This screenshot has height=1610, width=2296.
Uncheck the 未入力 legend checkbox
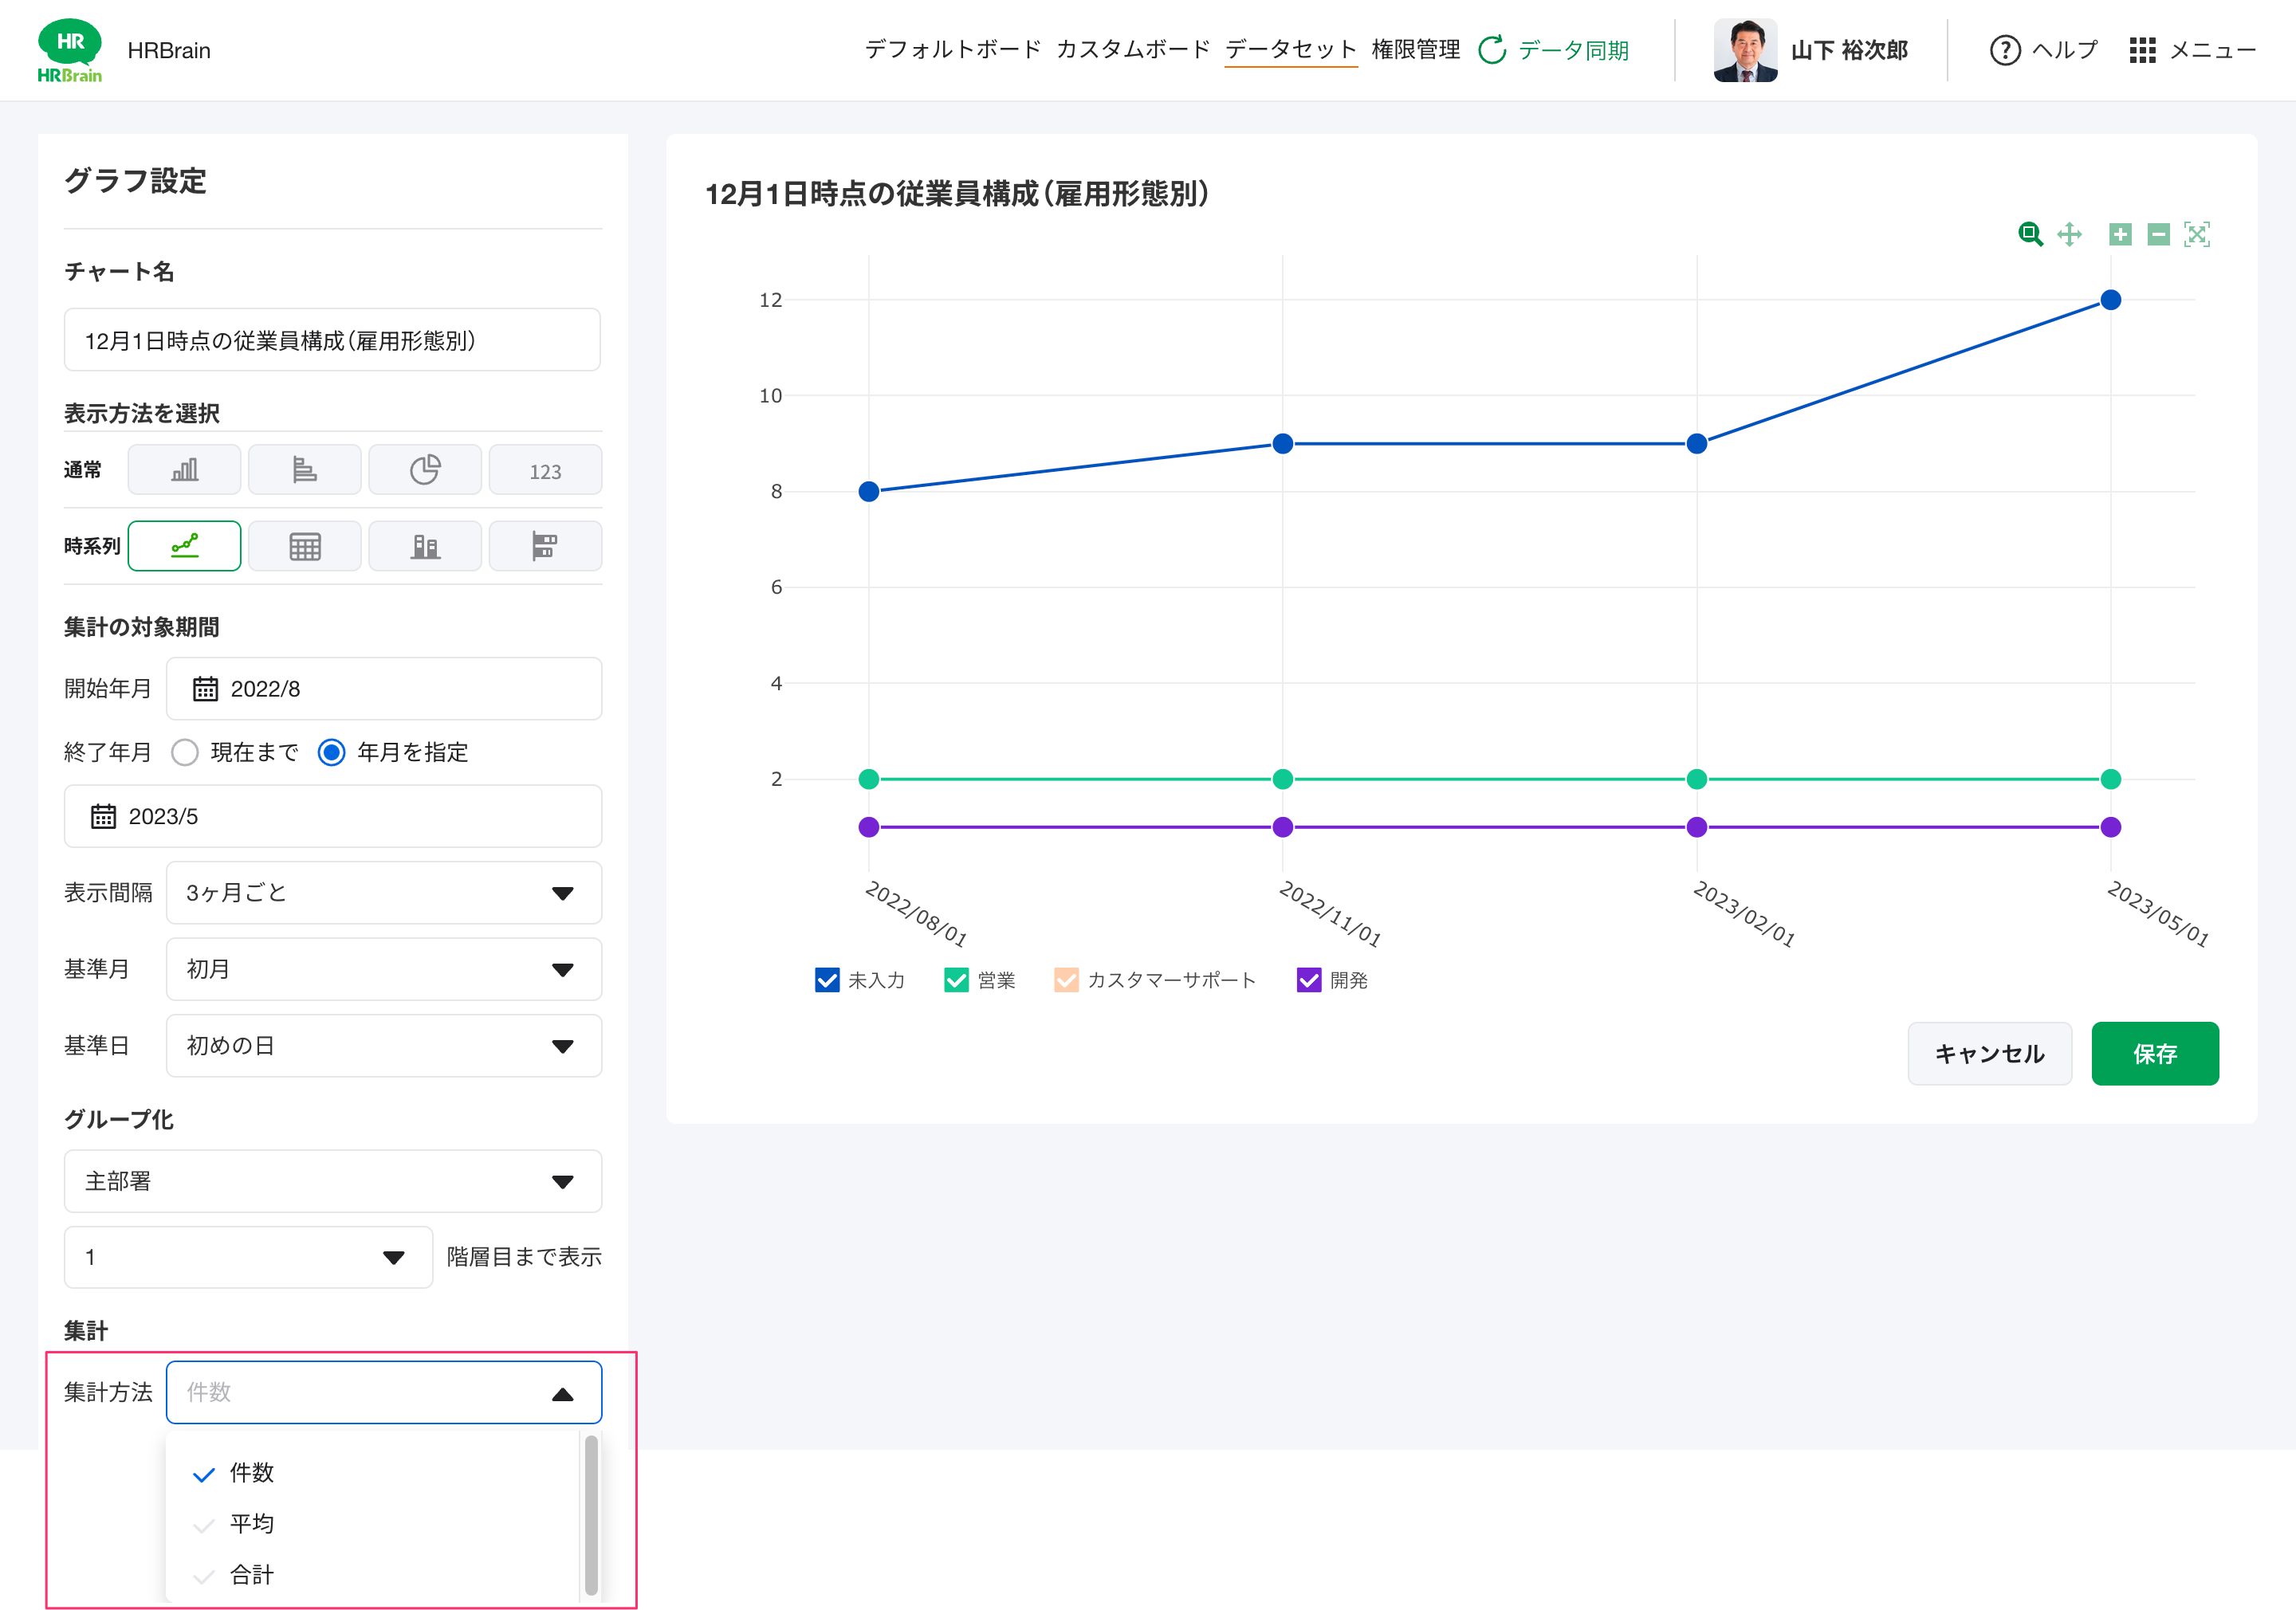coord(827,980)
